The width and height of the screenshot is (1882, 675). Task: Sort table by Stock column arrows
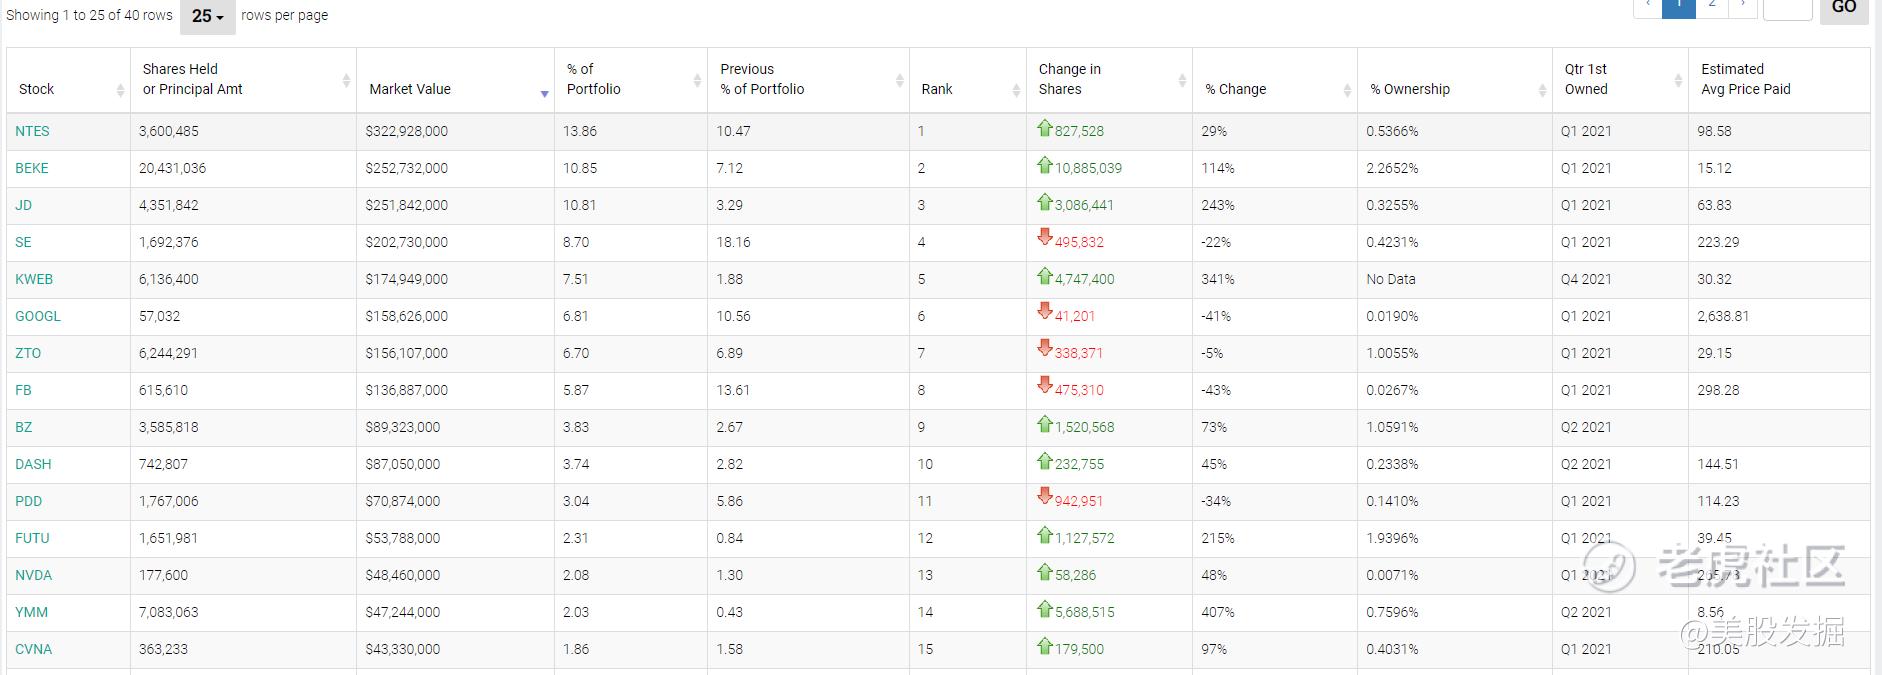pyautogui.click(x=120, y=90)
